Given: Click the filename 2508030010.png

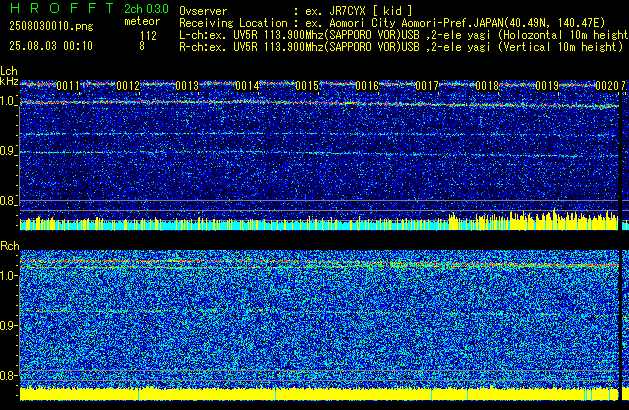Looking at the screenshot, I should (51, 26).
